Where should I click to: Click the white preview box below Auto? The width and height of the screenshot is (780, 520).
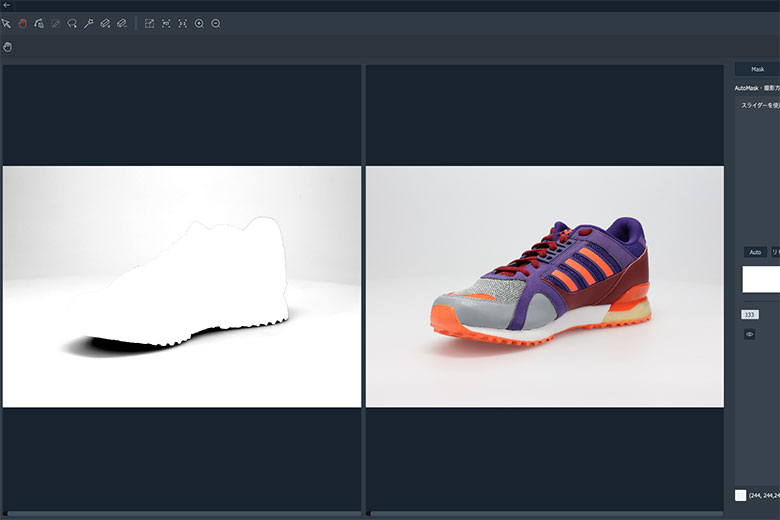click(760, 279)
